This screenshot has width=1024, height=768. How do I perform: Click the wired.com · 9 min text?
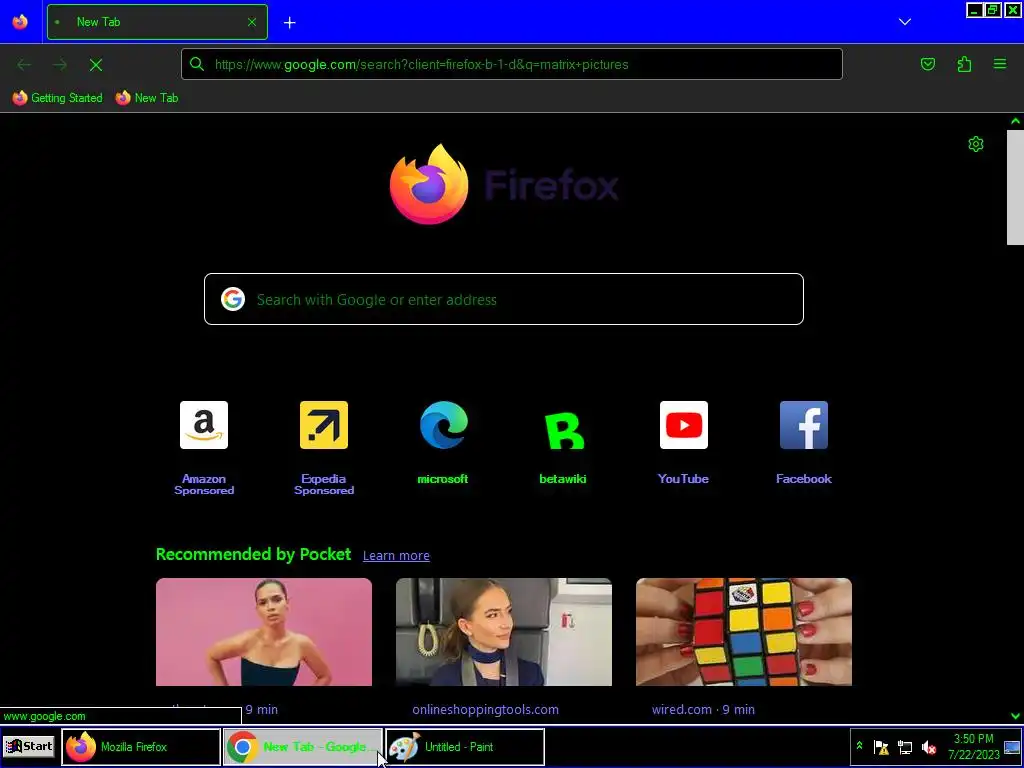[x=703, y=709]
